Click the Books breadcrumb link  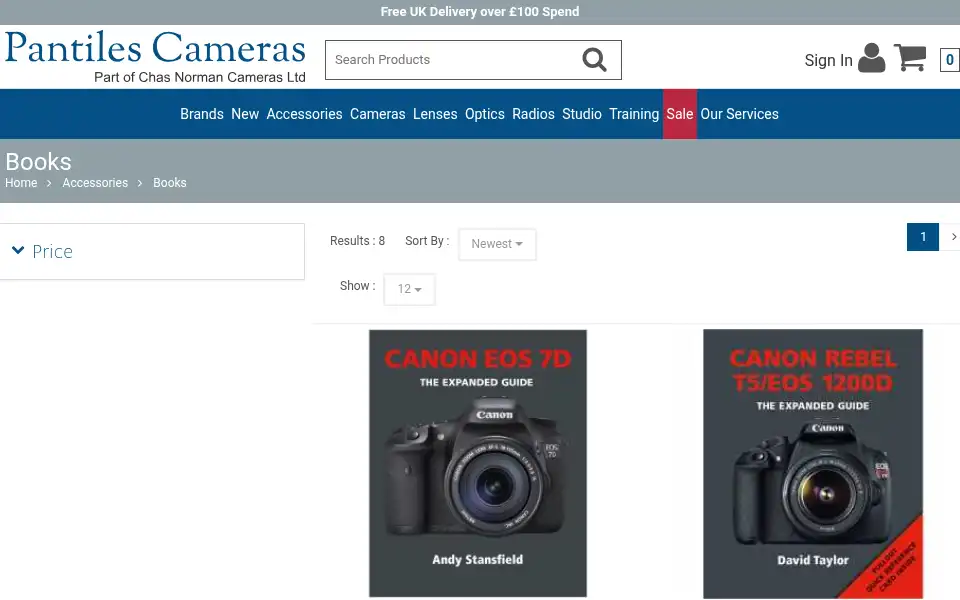(170, 182)
